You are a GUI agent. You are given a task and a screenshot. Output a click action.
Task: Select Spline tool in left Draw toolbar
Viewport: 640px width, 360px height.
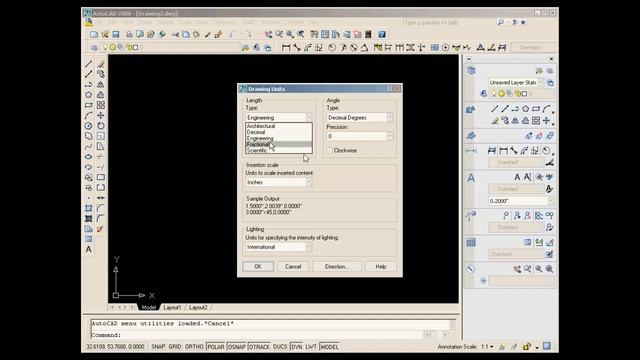point(89,146)
